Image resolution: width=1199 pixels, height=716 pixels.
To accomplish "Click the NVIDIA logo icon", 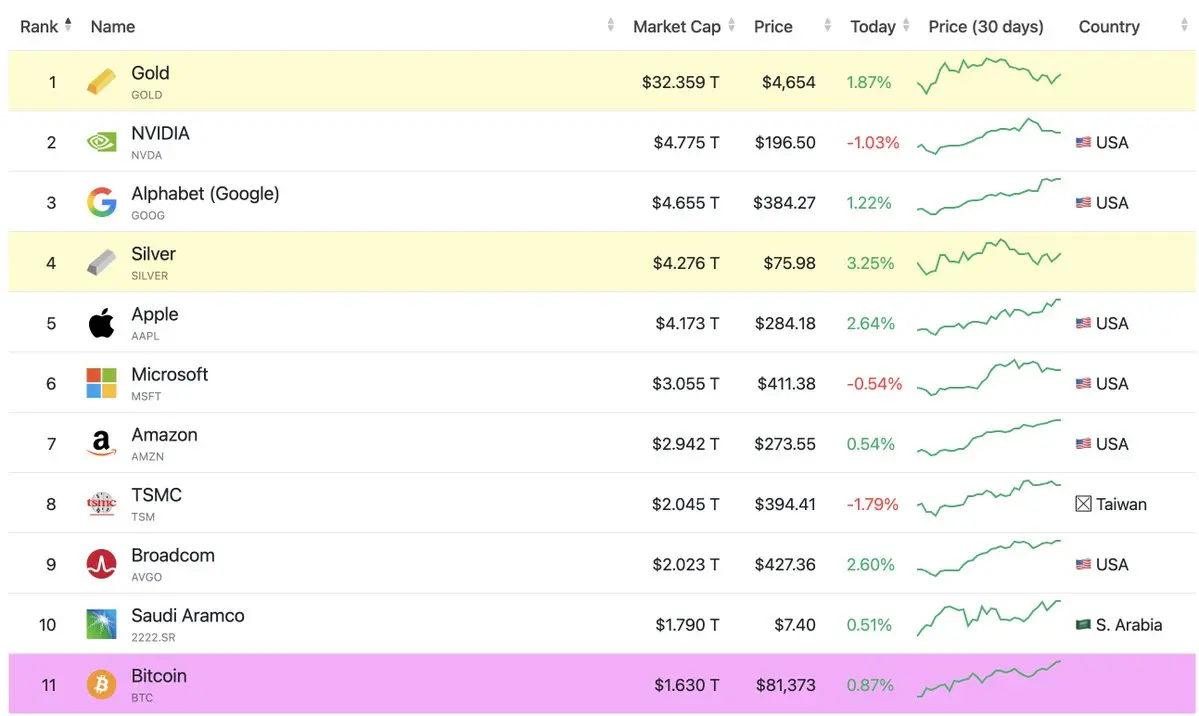I will (x=101, y=142).
